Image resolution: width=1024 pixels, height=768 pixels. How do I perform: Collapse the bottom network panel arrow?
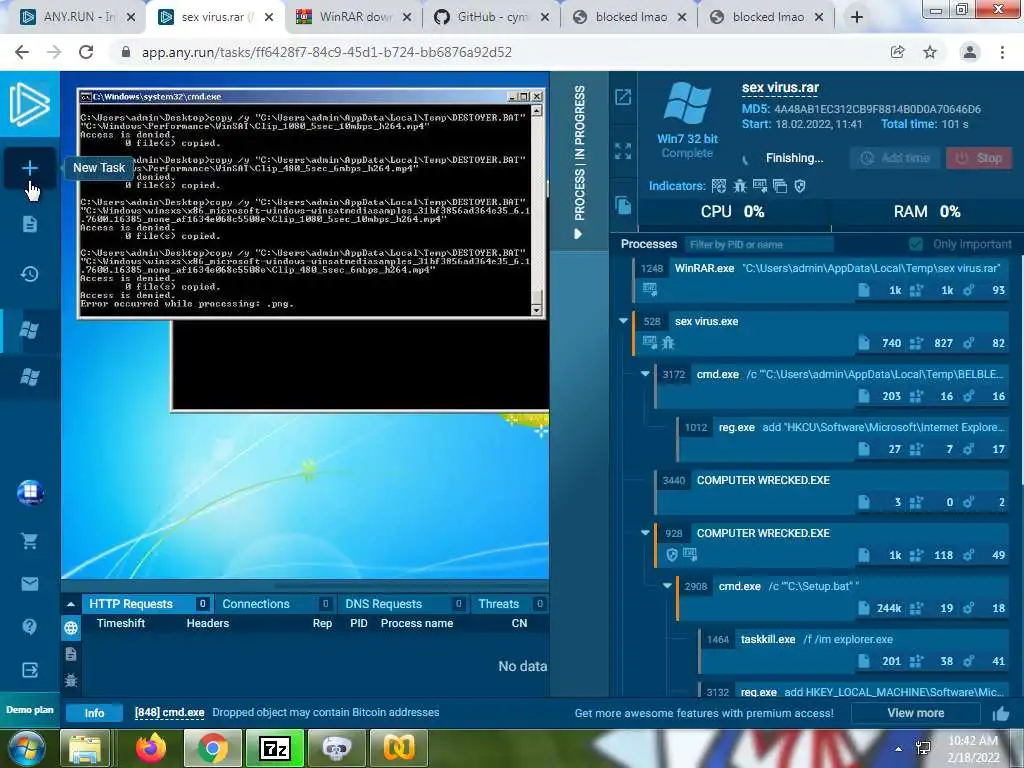(71, 604)
